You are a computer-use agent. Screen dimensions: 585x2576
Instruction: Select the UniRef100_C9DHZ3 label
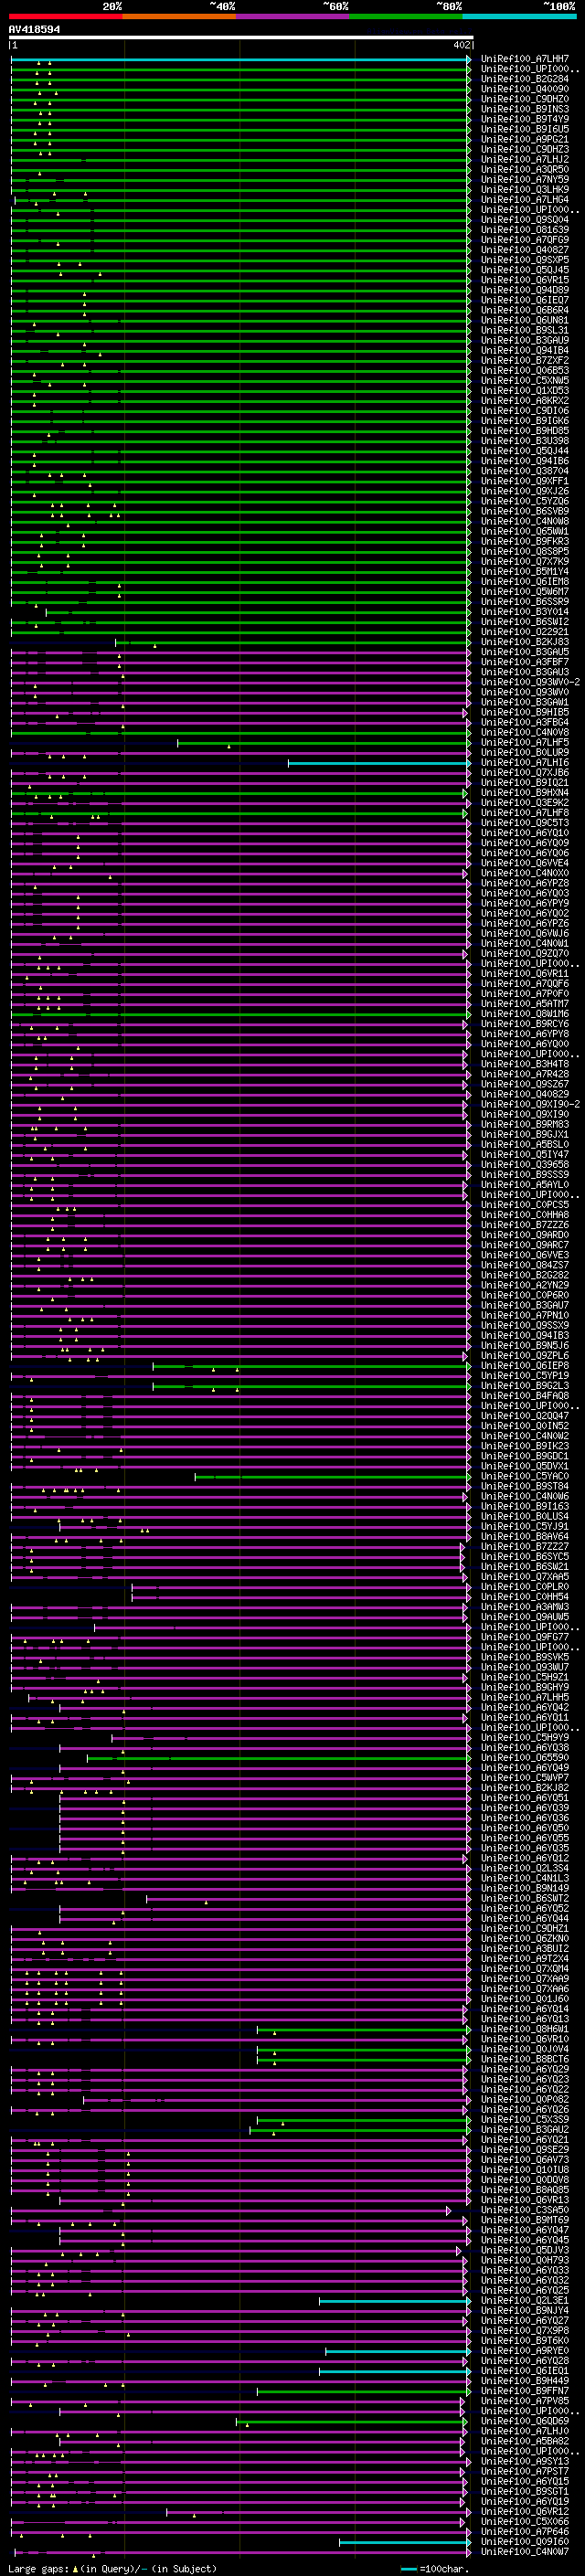(x=524, y=149)
